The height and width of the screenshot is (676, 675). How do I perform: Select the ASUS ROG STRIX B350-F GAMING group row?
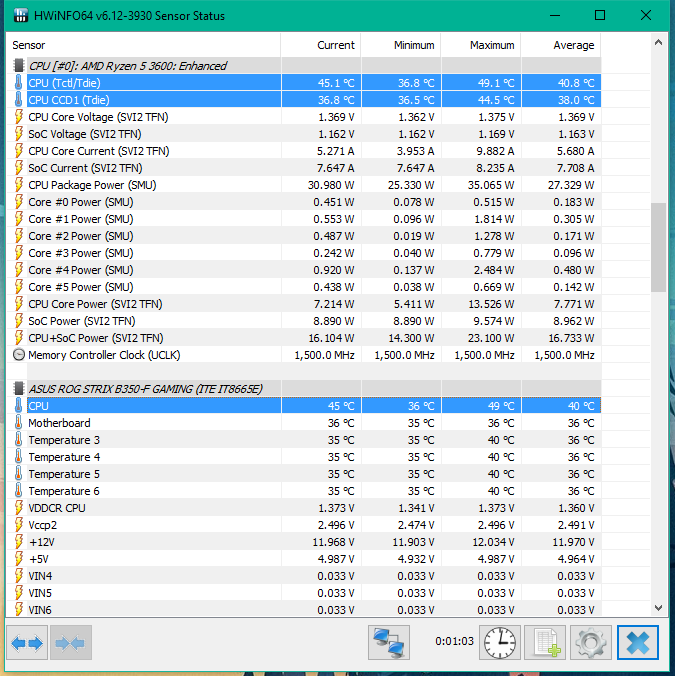(x=304, y=388)
